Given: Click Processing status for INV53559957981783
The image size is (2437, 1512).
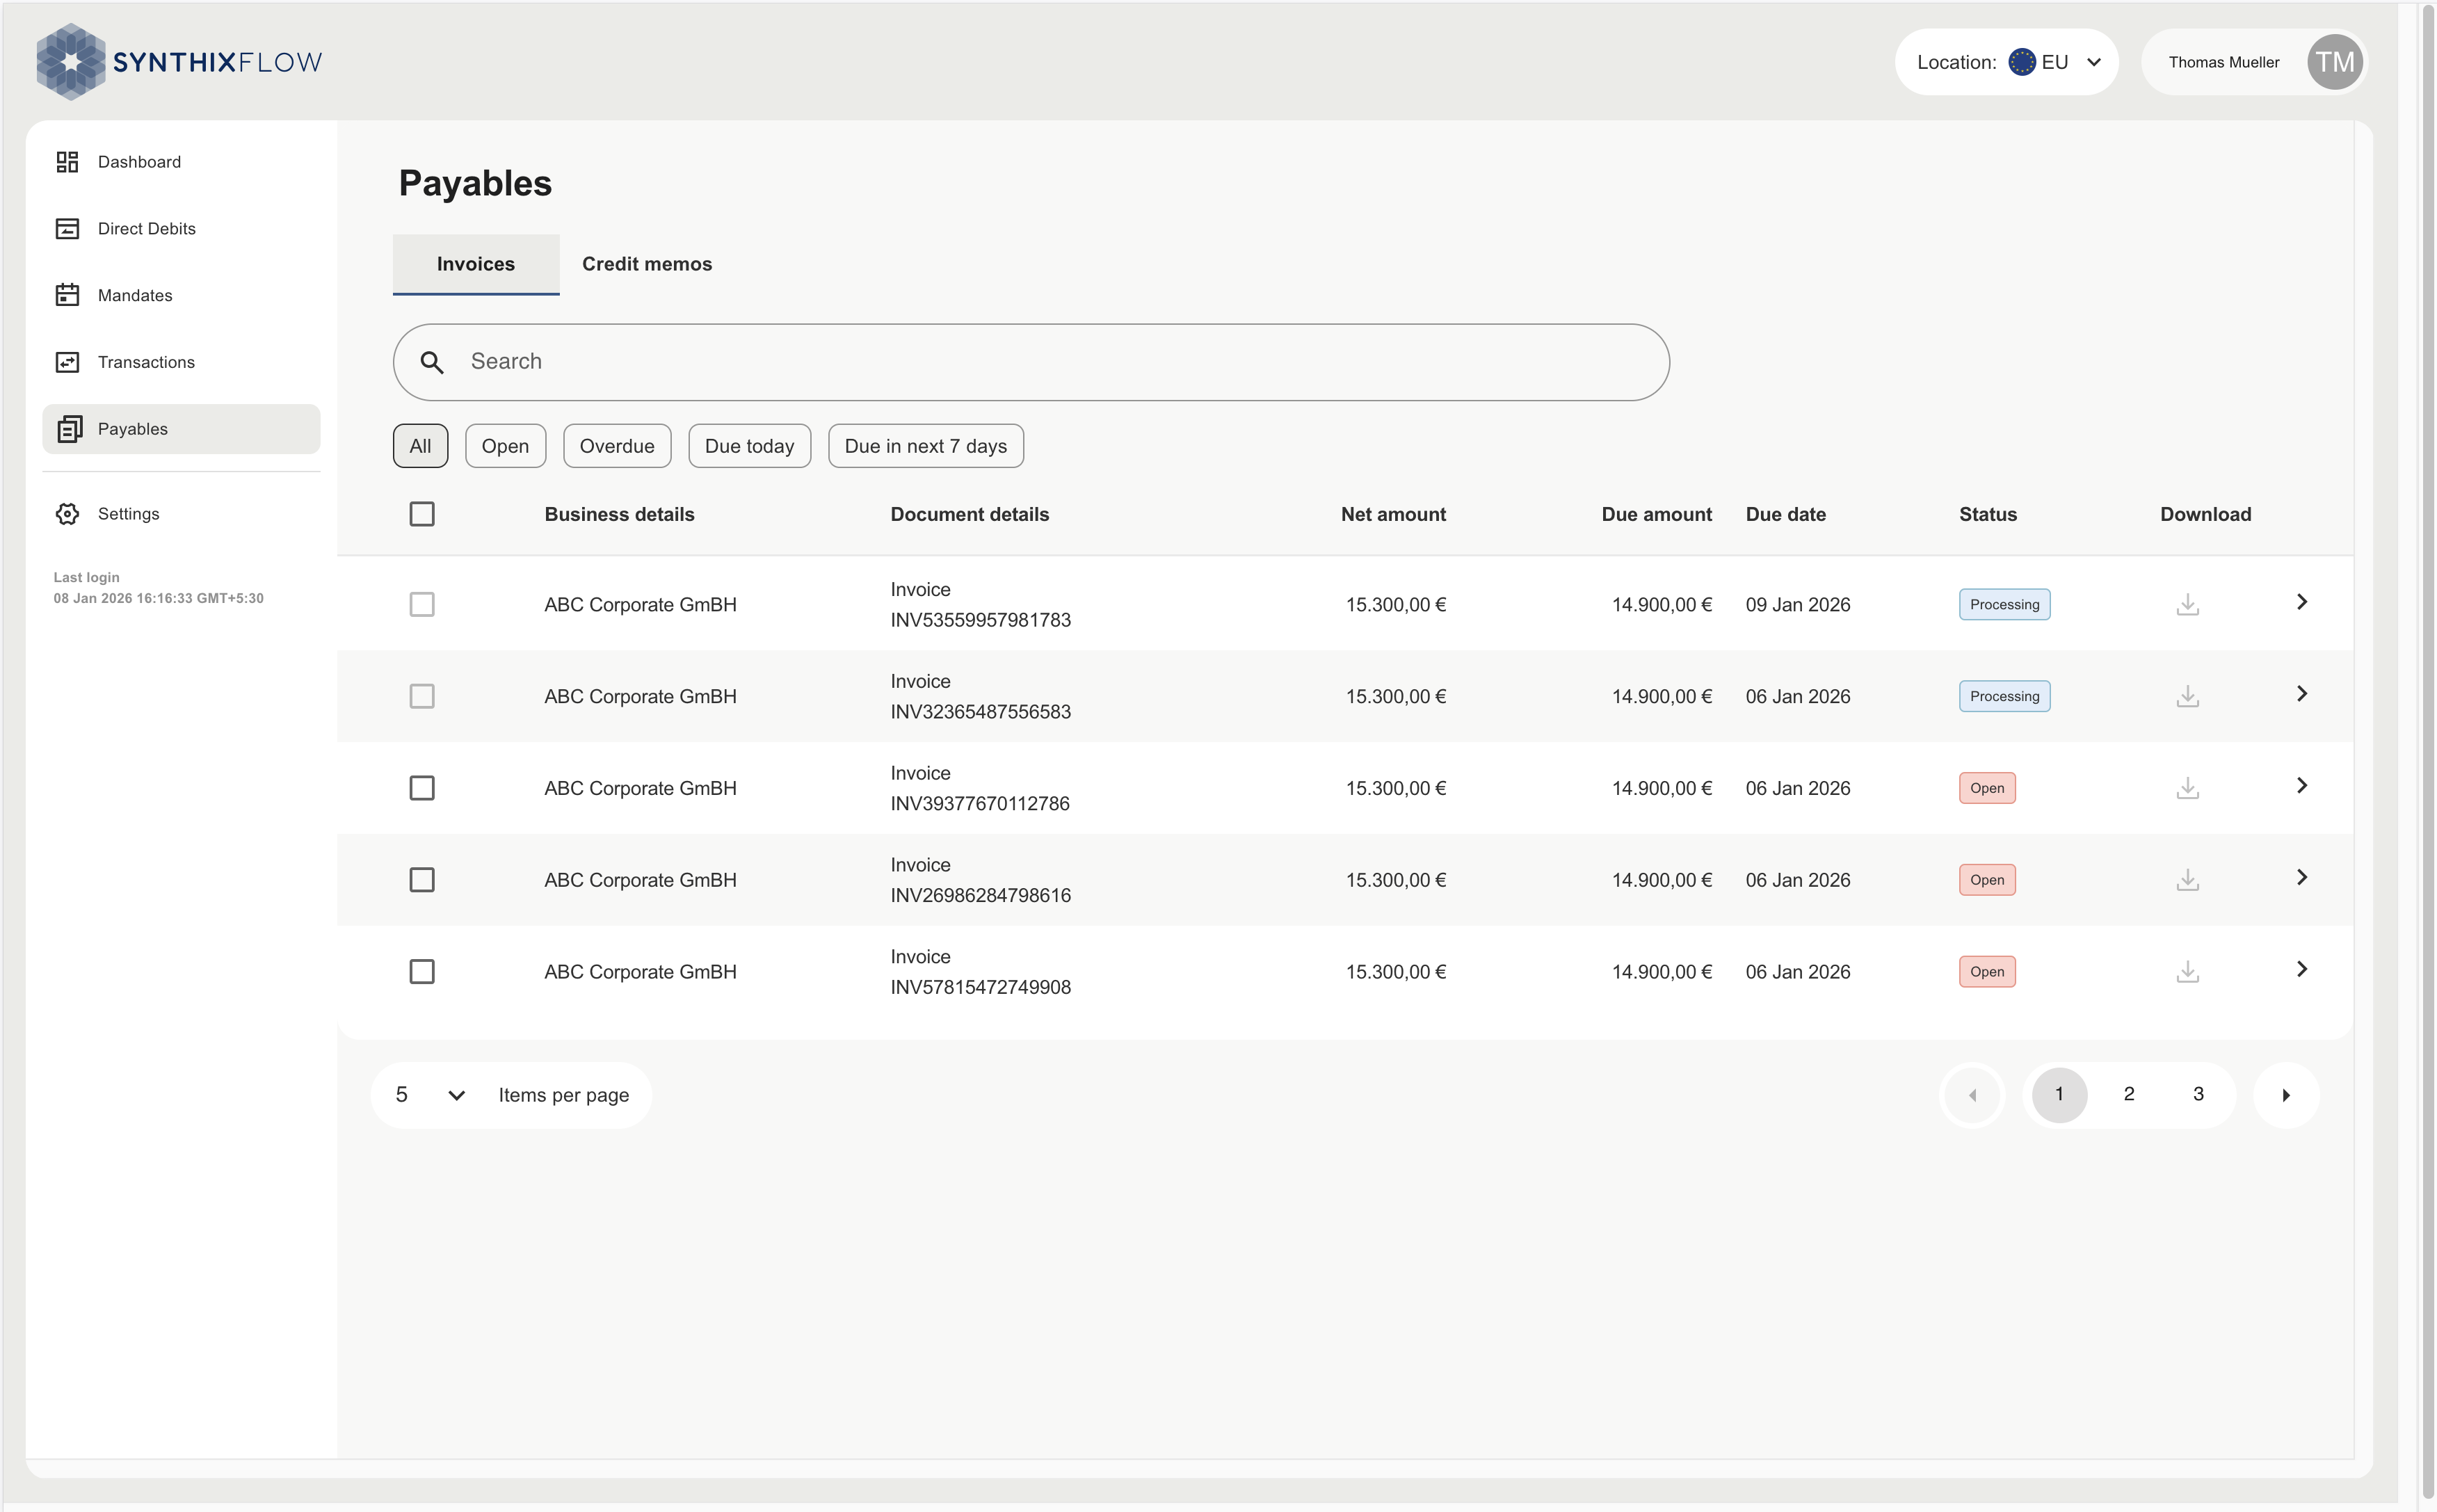Looking at the screenshot, I should point(2004,604).
